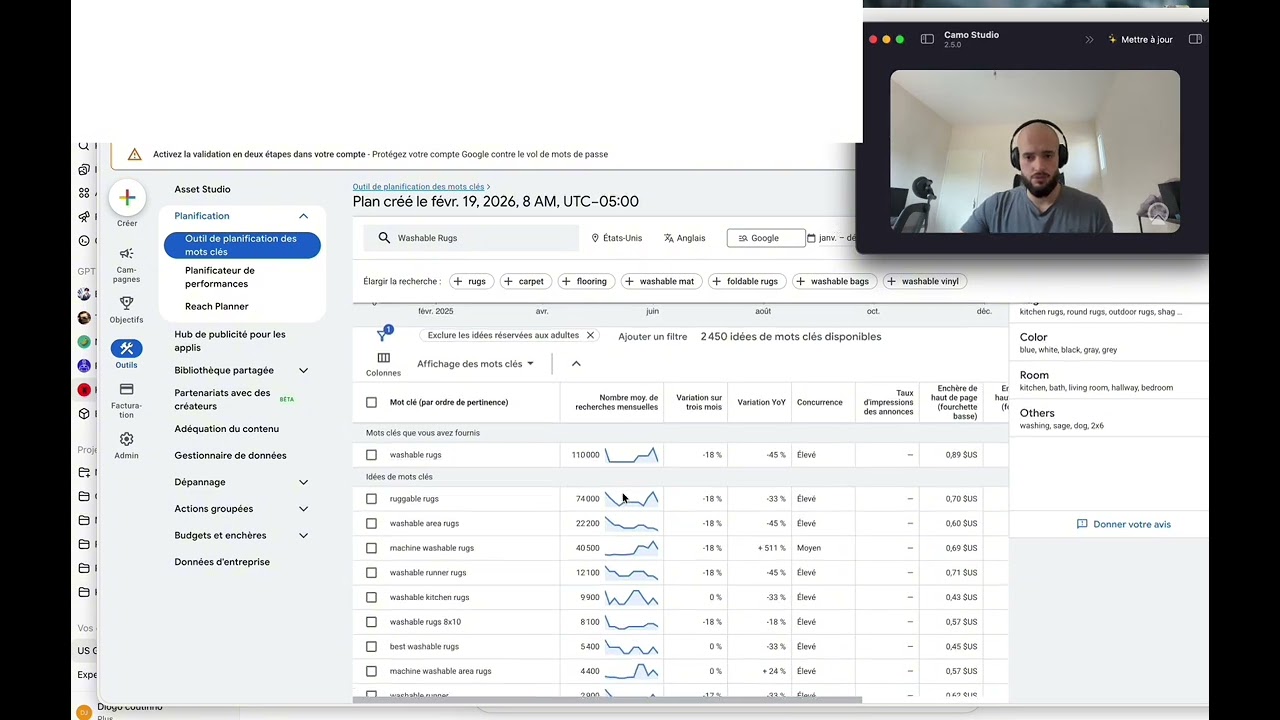Toggle the Camo Studio right panel icon
Viewport: 1280px width, 720px height.
(x=1195, y=39)
